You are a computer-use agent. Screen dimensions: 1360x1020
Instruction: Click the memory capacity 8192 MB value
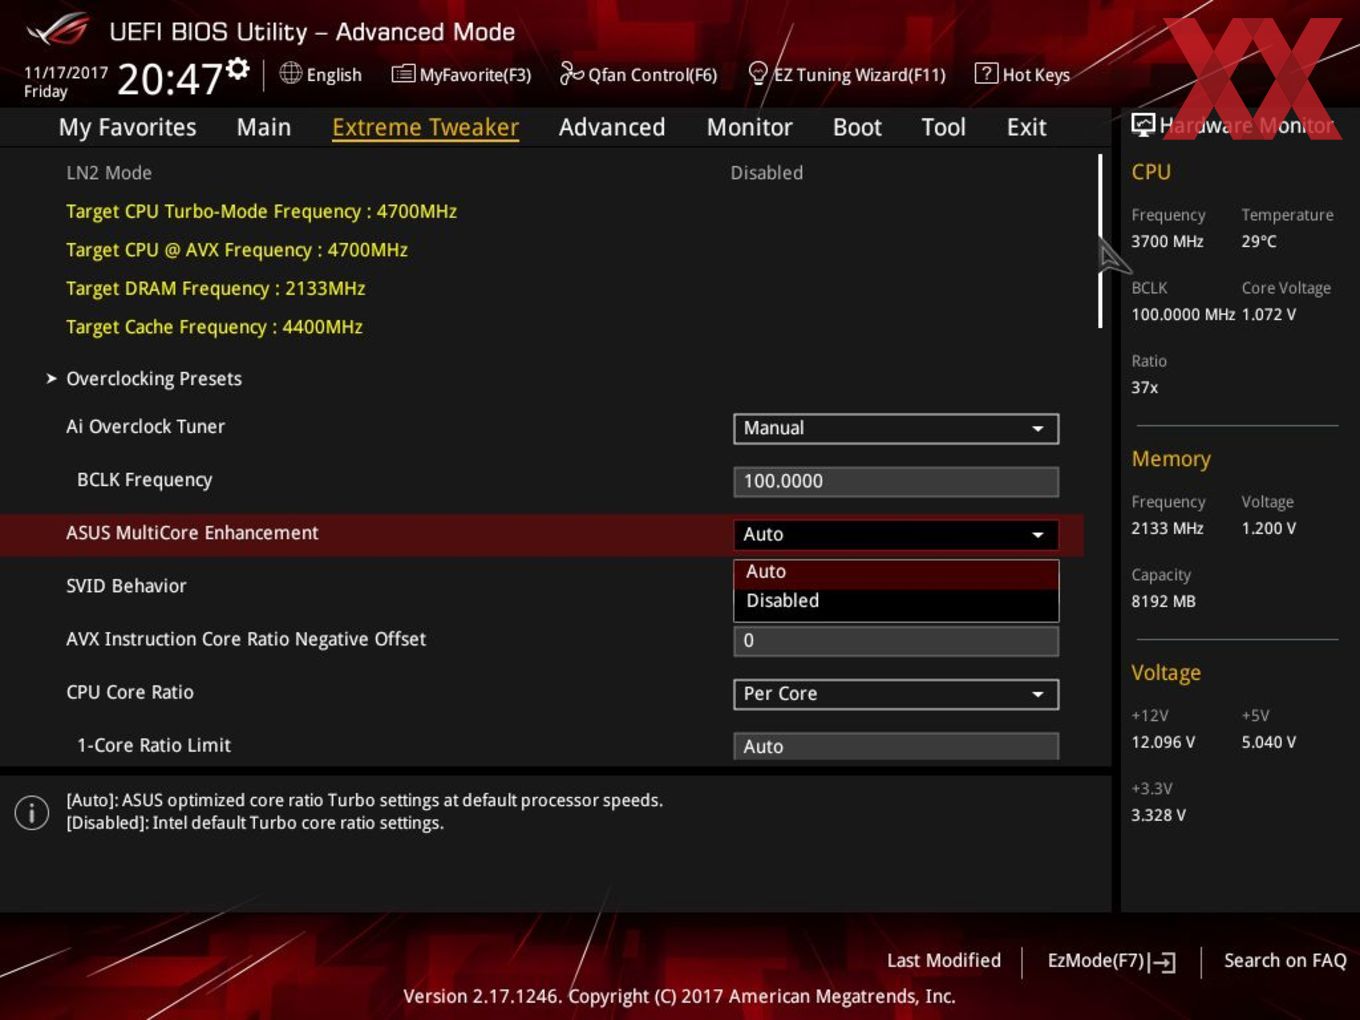click(1163, 601)
